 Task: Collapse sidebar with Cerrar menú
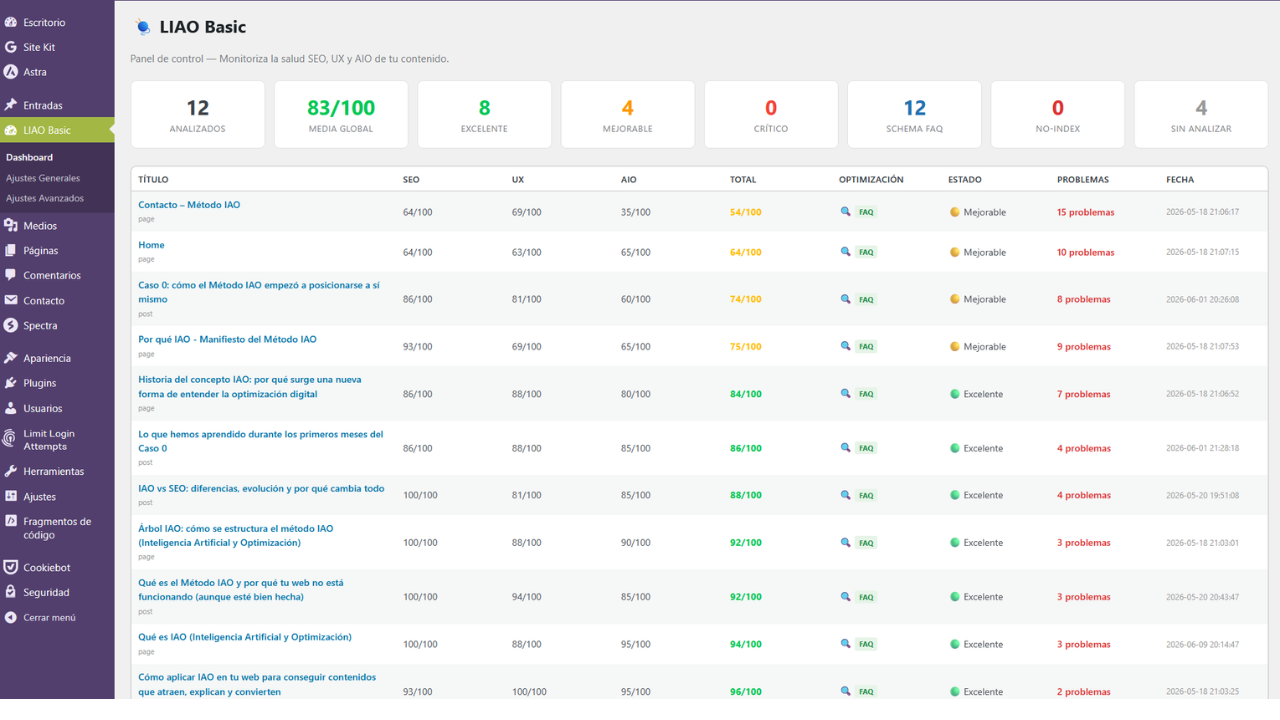click(50, 617)
